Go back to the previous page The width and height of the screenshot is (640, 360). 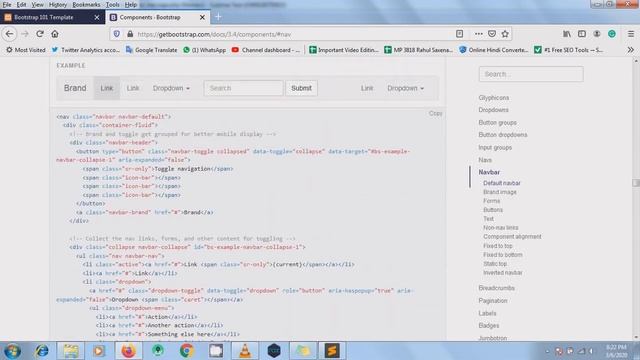point(9,34)
